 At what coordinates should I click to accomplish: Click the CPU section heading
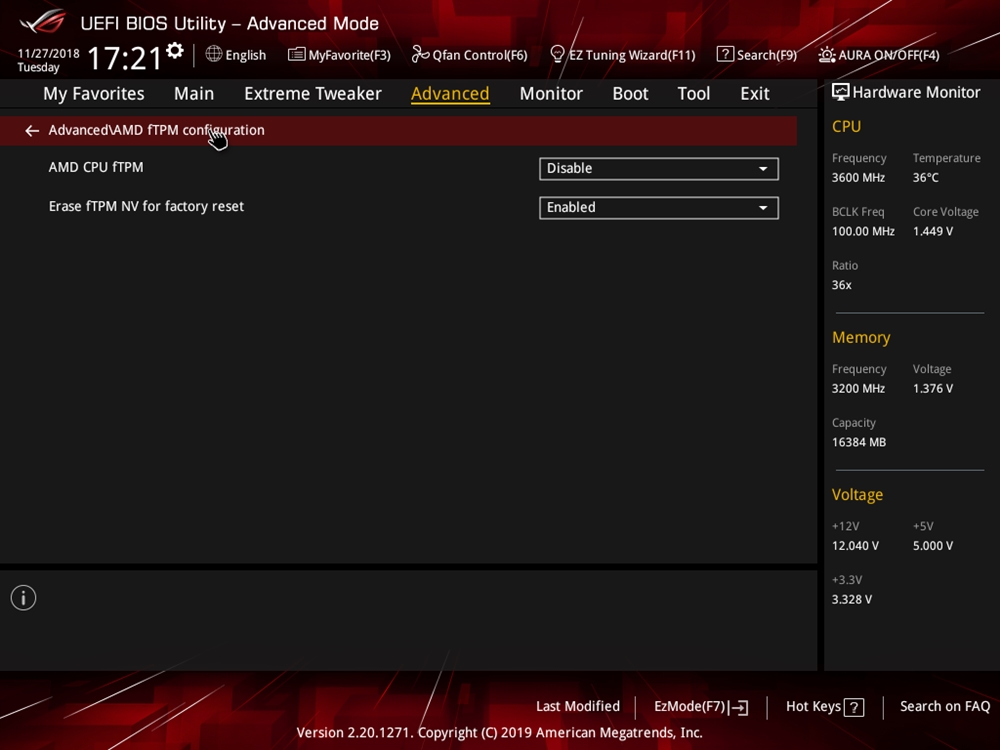click(846, 127)
